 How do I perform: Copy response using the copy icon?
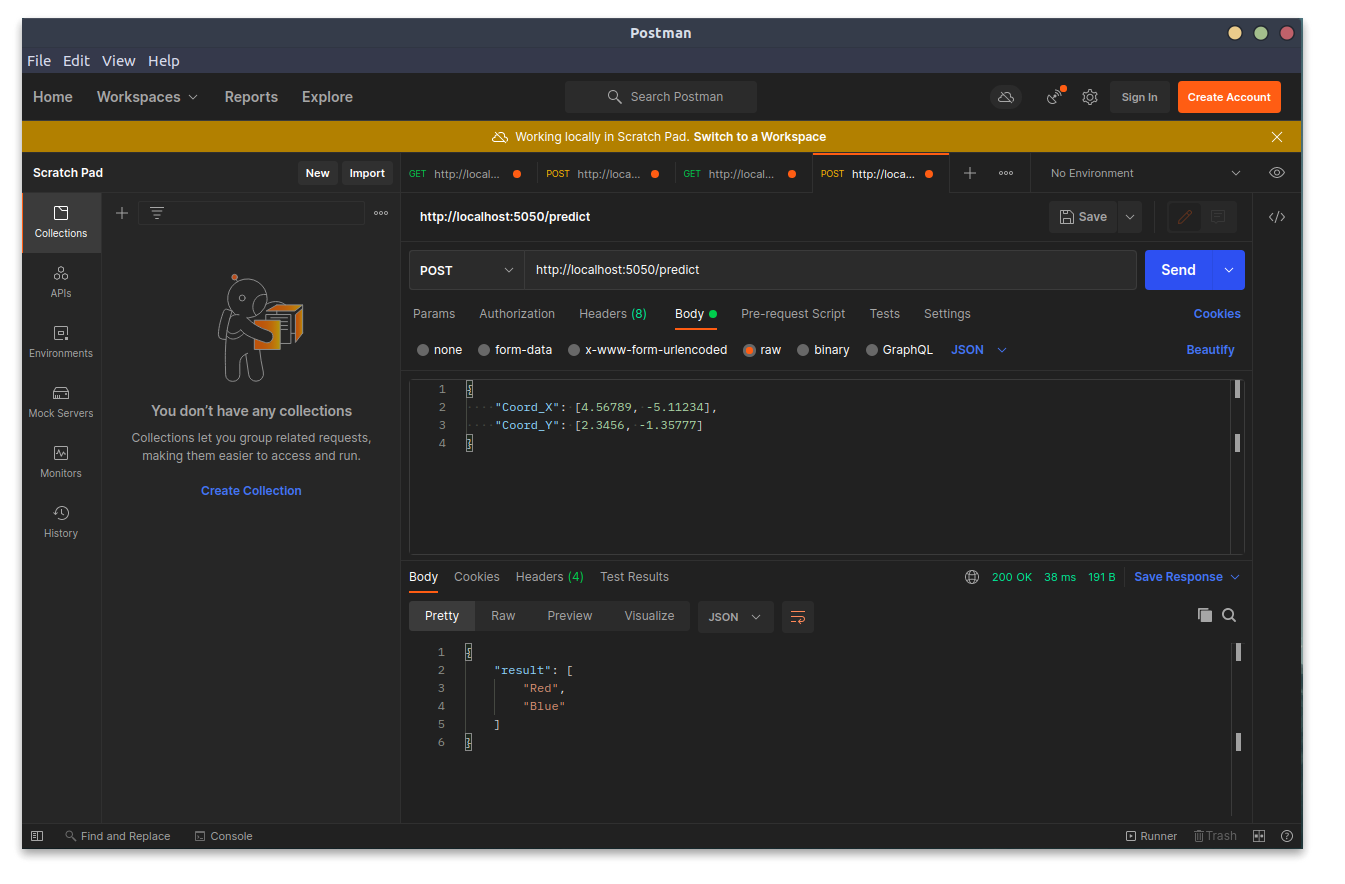click(x=1204, y=615)
